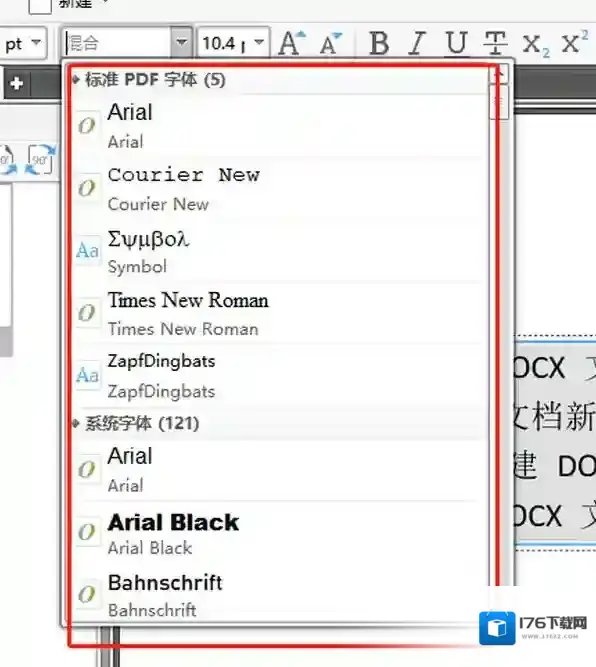This screenshot has width=596, height=667.
Task: Open the font name dropdown arrow
Action: [x=182, y=43]
